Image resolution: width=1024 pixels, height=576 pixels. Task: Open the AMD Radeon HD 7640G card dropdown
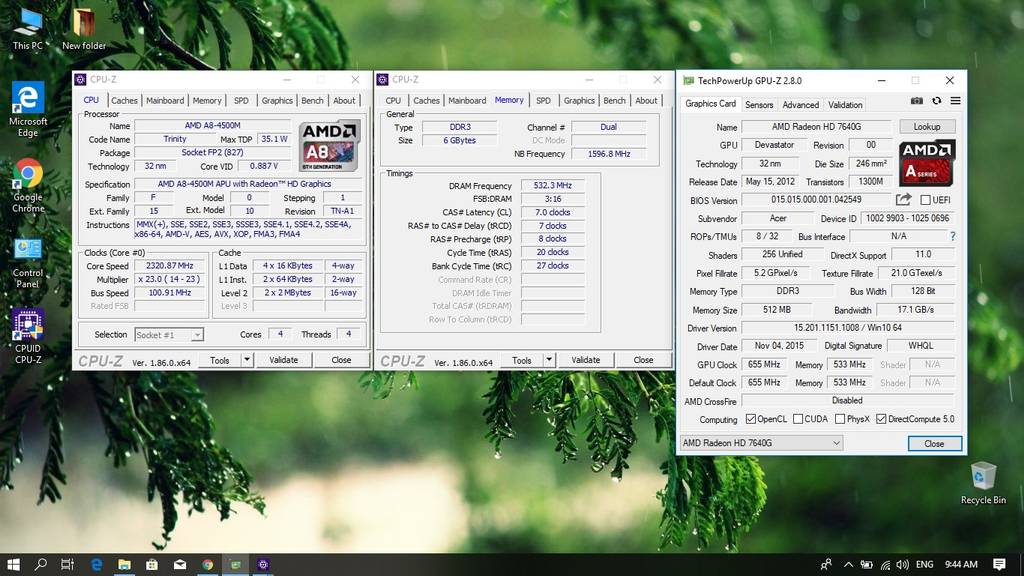tap(761, 443)
